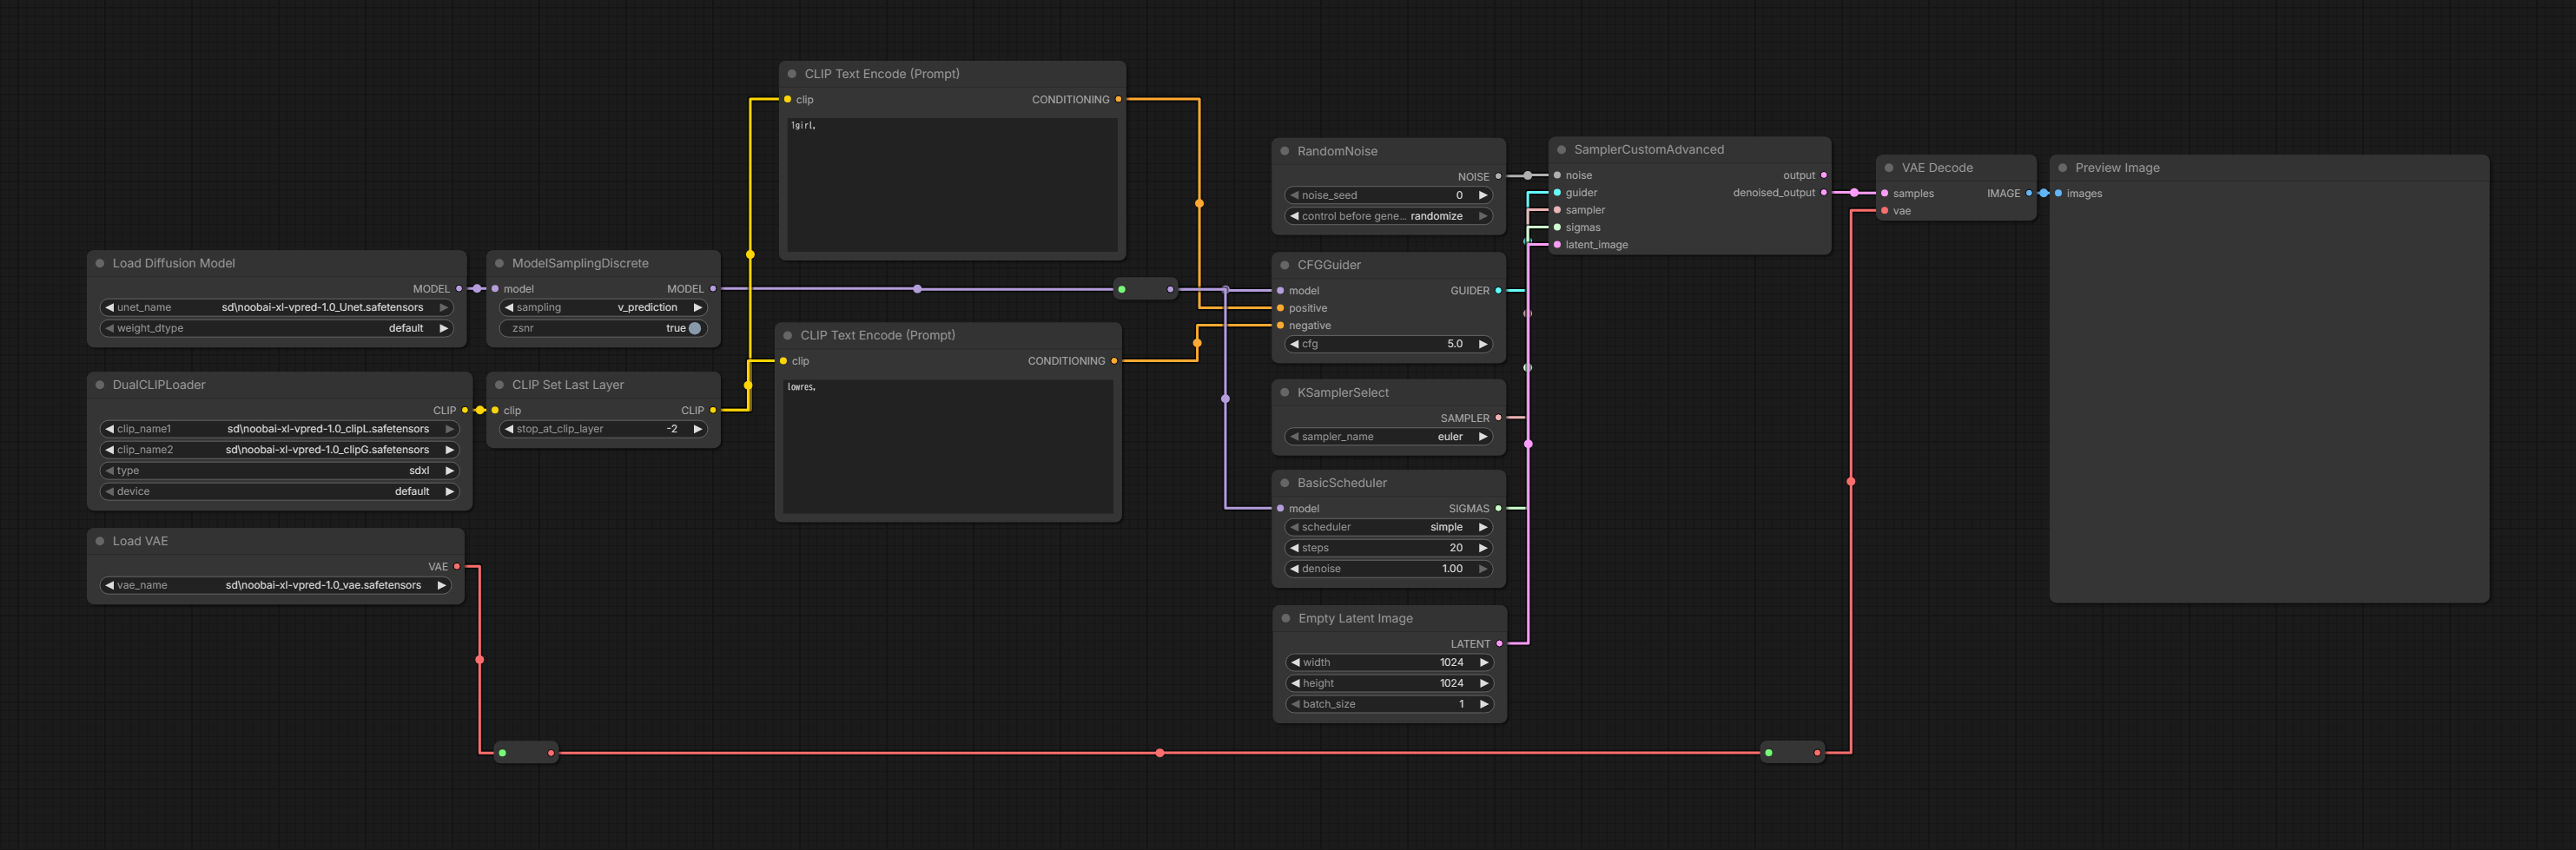Screen dimensions: 2576x850
Task: Open the control before generate randomize selector
Action: [1388, 216]
